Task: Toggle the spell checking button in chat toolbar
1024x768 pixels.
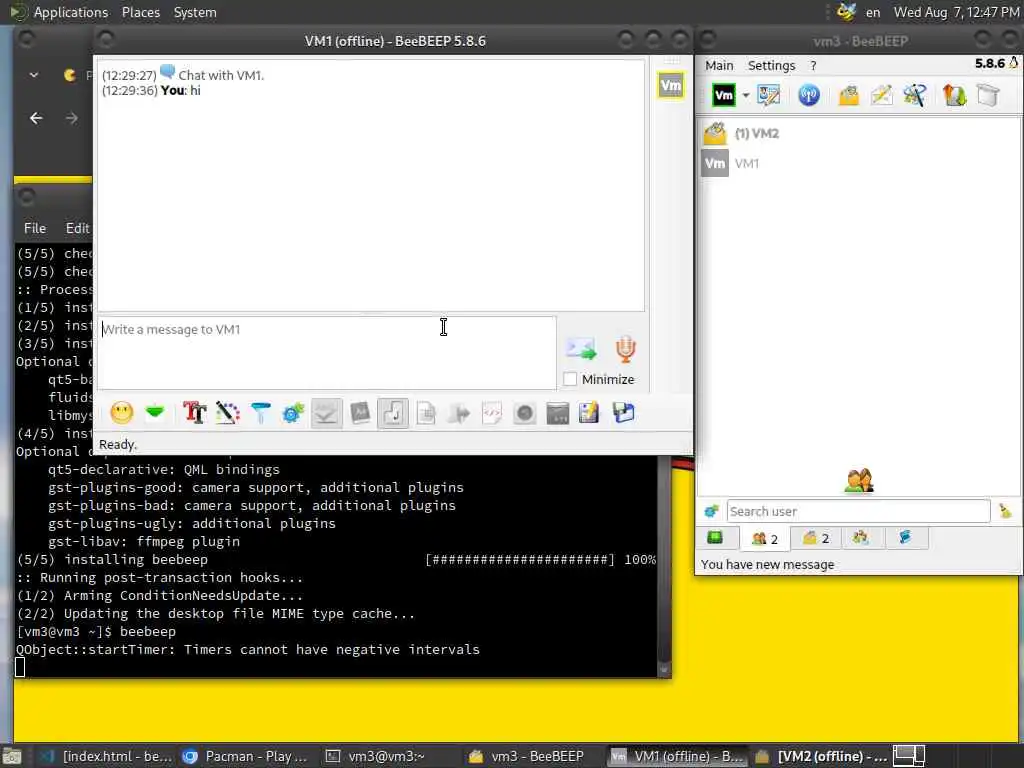Action: (x=326, y=413)
